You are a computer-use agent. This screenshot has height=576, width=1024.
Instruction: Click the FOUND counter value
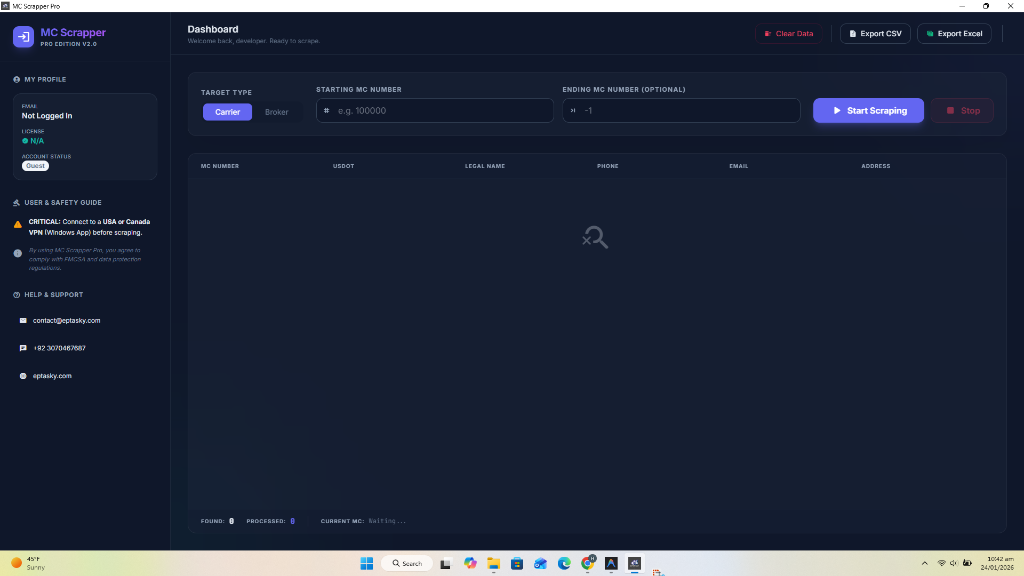231,521
